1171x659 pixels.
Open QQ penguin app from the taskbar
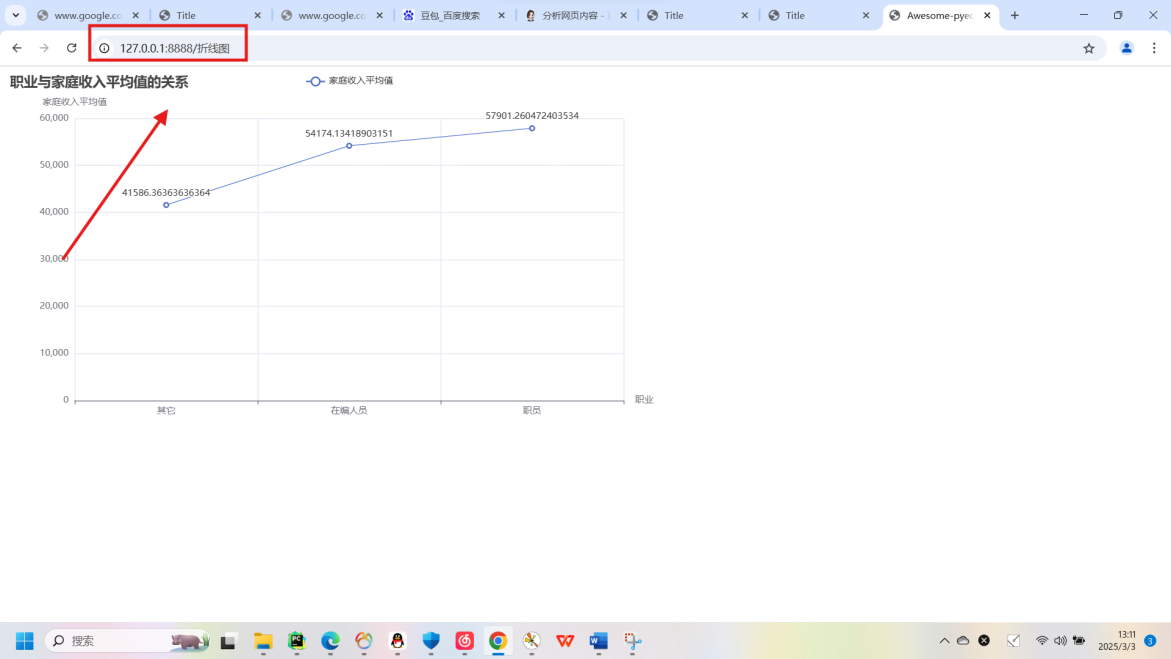(397, 641)
